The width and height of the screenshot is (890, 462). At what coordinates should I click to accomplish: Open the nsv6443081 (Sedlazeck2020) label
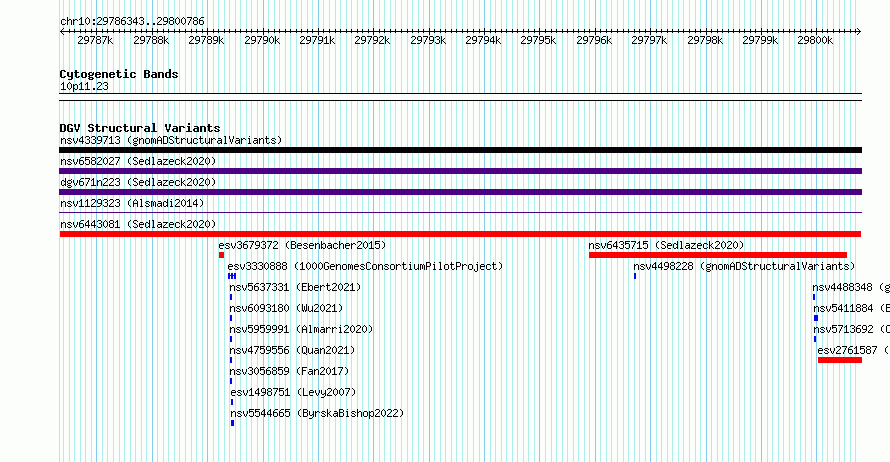pyautogui.click(x=138, y=224)
